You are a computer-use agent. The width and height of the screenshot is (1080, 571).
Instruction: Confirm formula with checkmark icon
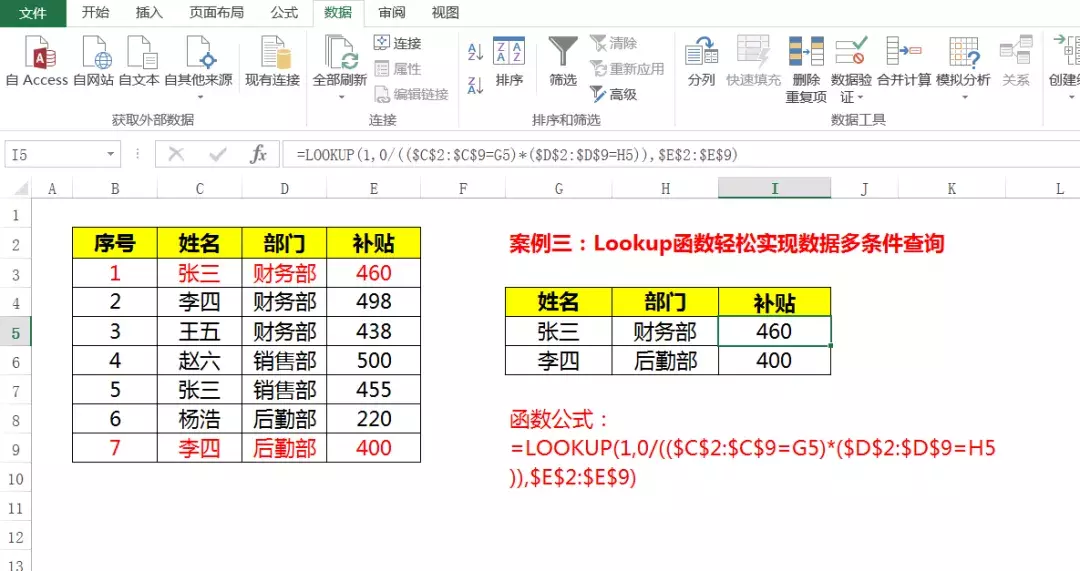pos(218,154)
